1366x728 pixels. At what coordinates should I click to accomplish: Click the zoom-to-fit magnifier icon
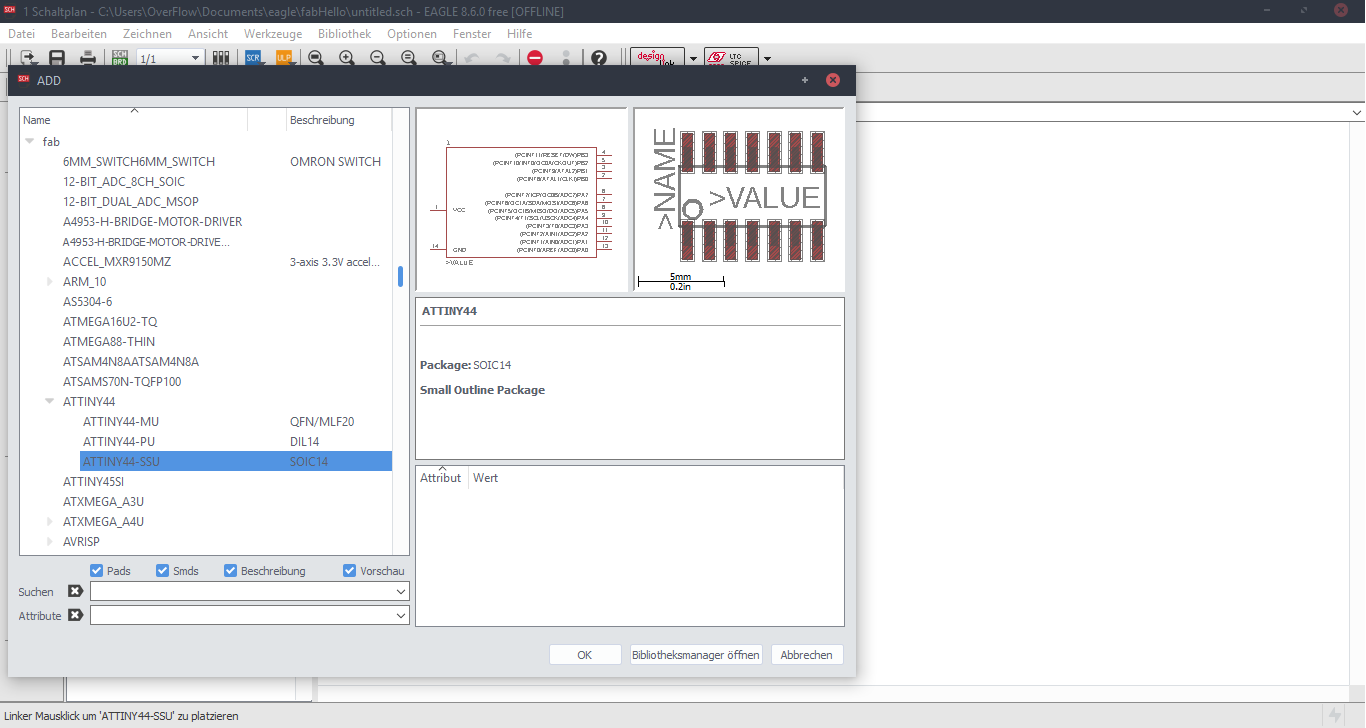pos(315,58)
